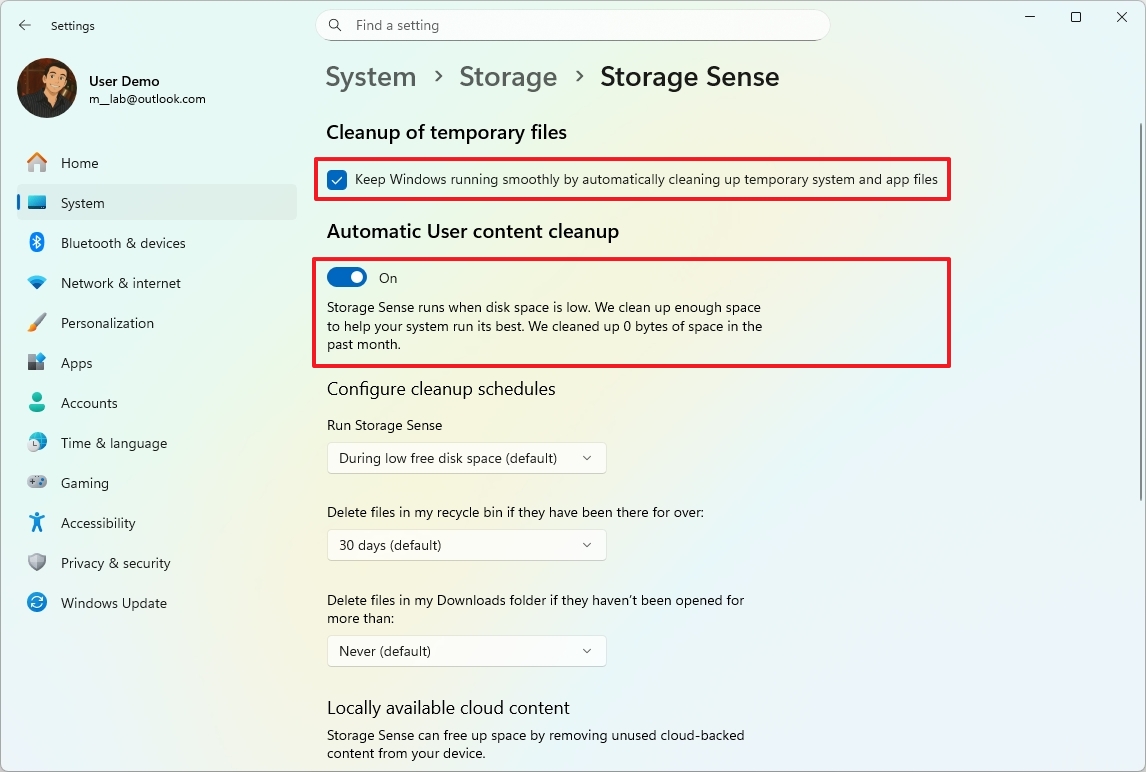The height and width of the screenshot is (772, 1146).
Task: Open the Personalization paintbrush icon
Action: 37,323
